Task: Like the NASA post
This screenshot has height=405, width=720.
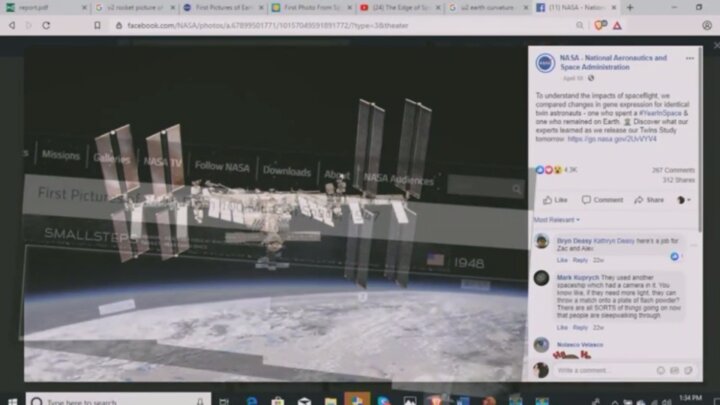Action: coord(555,200)
